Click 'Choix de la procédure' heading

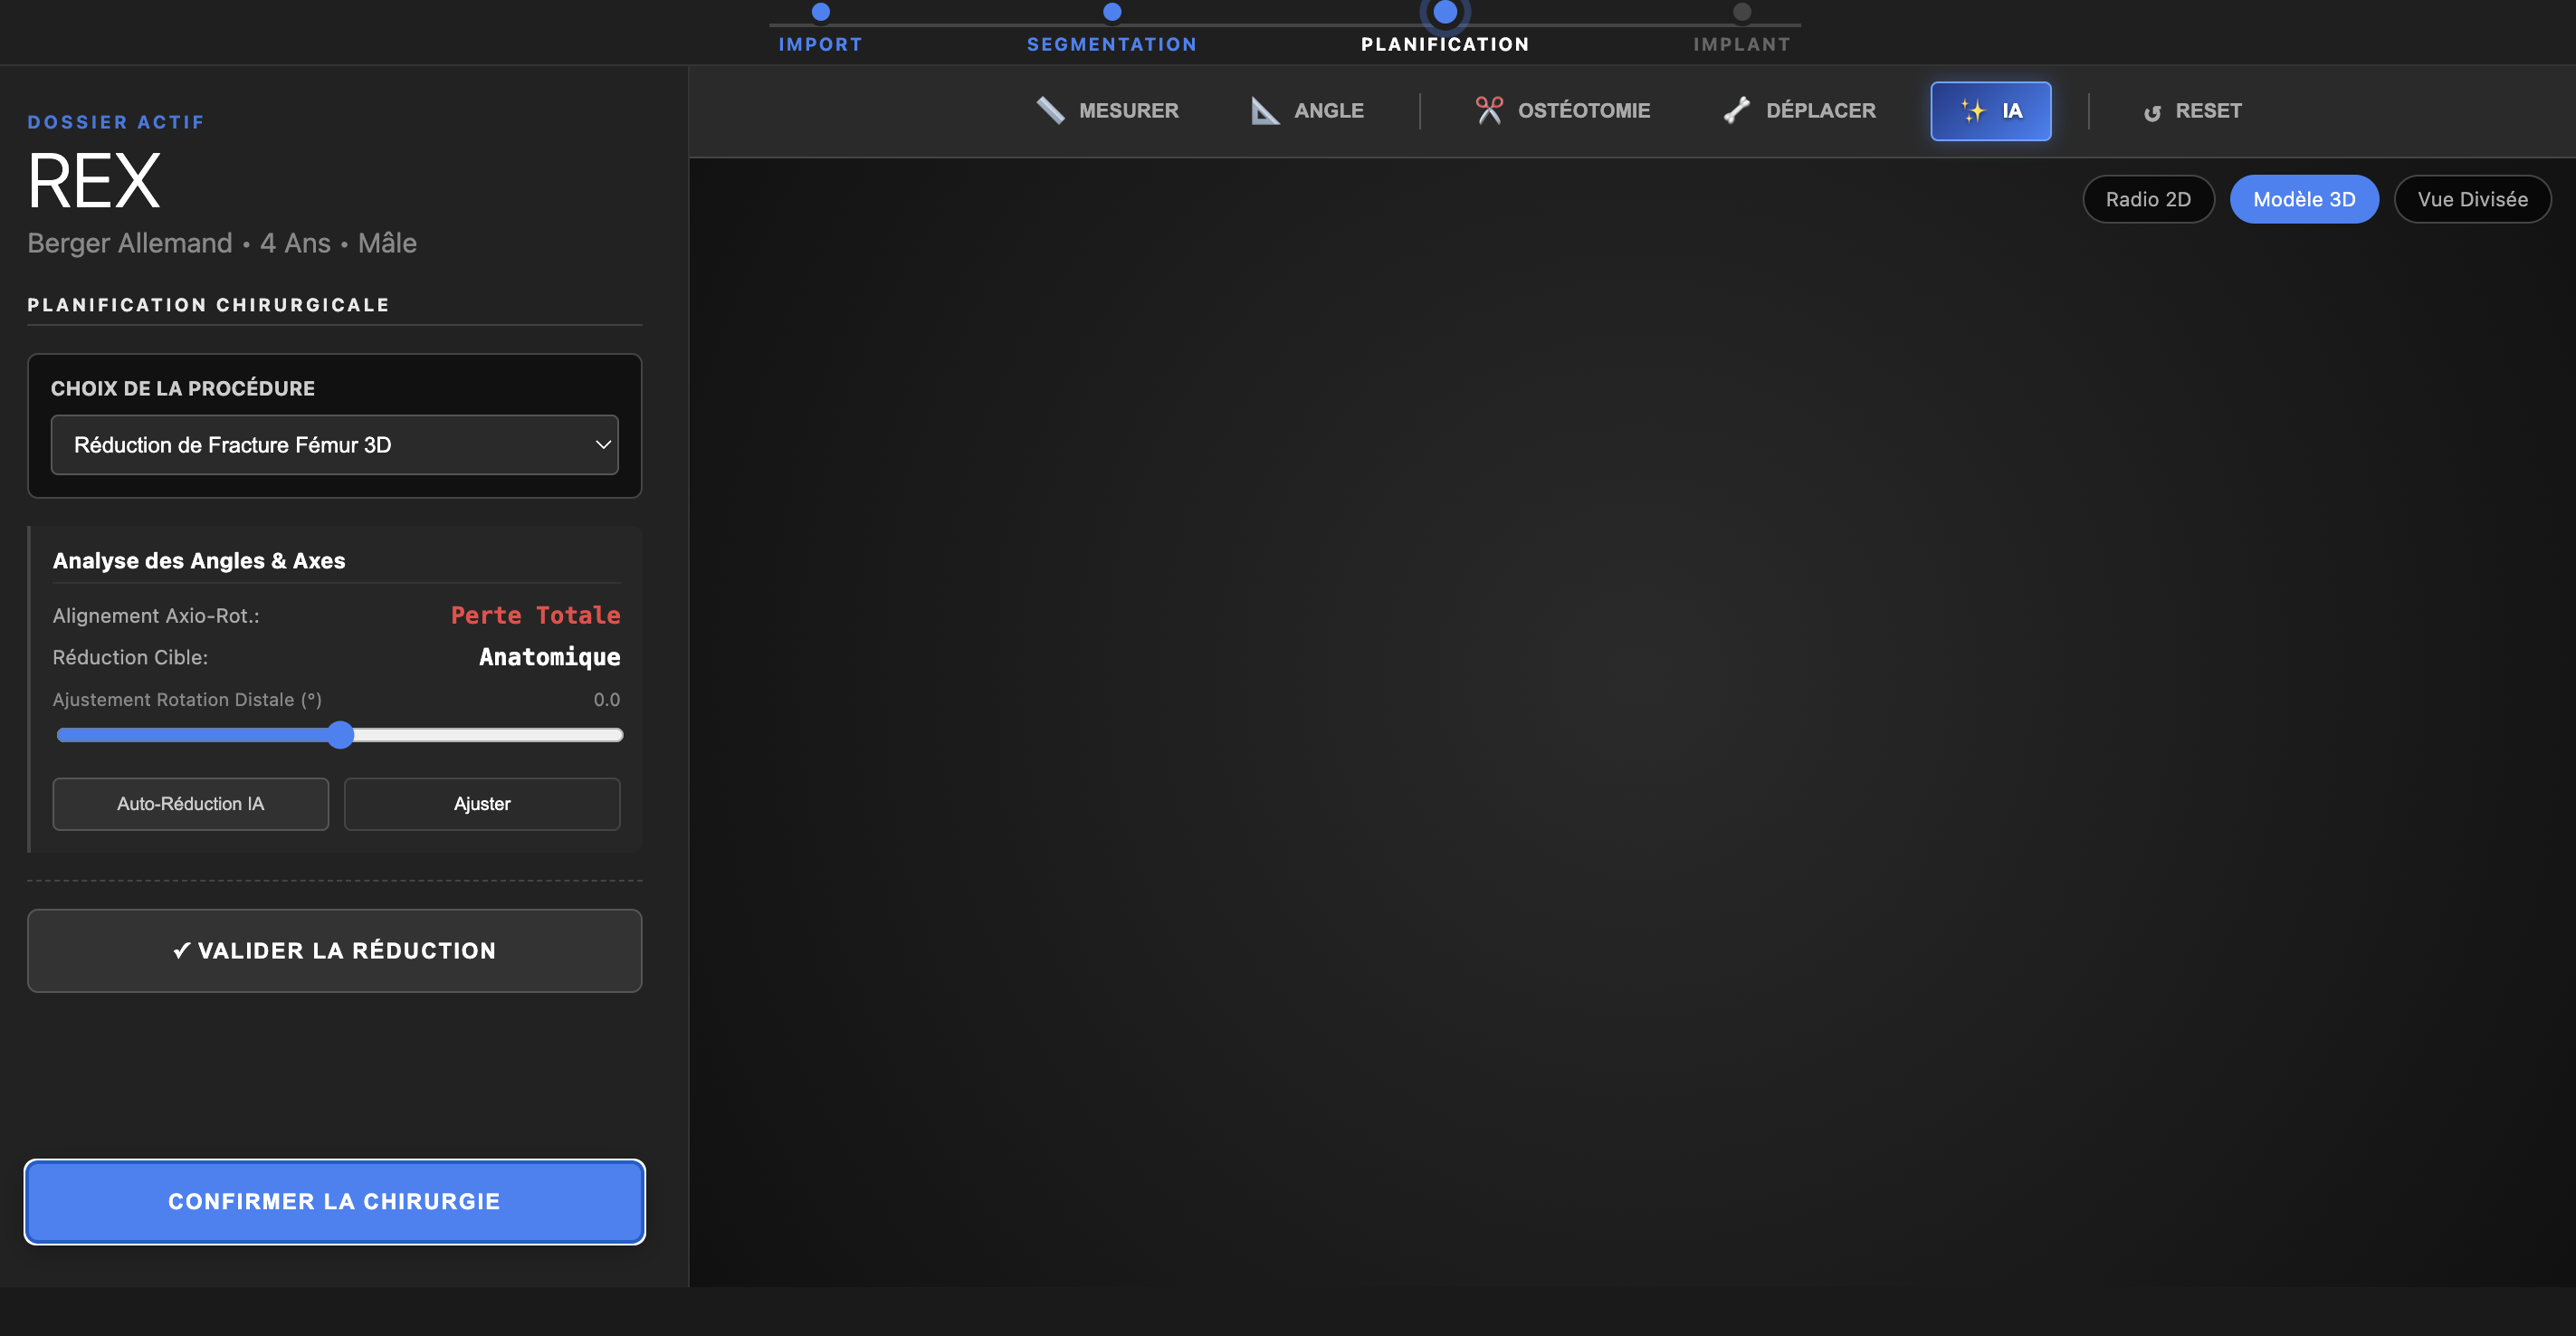coord(183,389)
